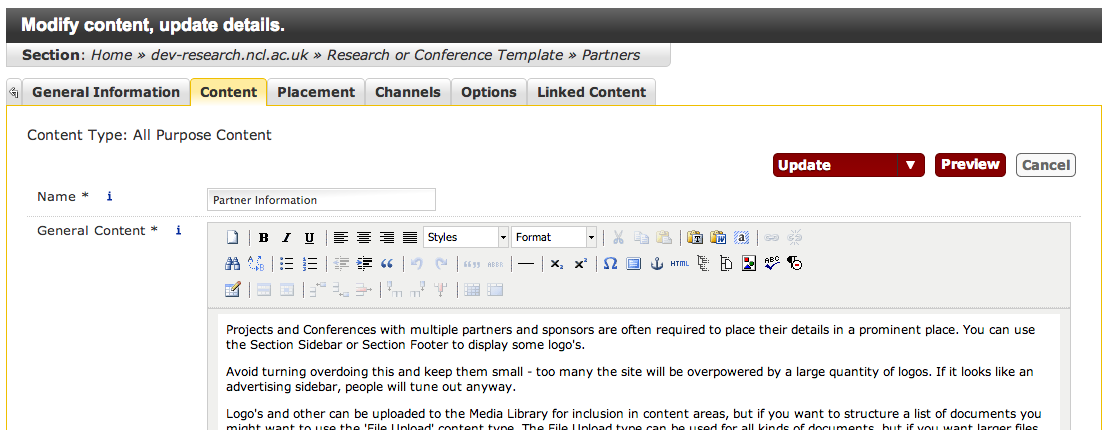Image resolution: width=1111 pixels, height=430 pixels.
Task: Insert a horizontal rule
Action: [526, 264]
